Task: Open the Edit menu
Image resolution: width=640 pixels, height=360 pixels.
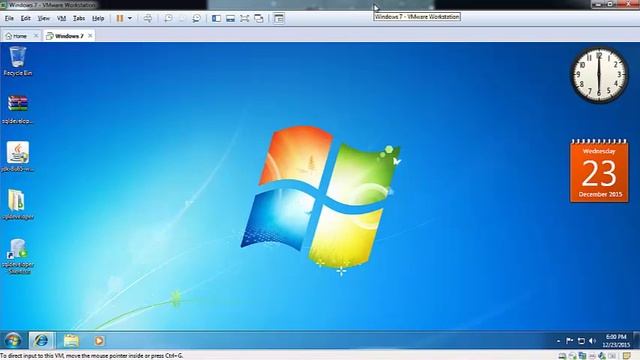Action: [x=26, y=18]
